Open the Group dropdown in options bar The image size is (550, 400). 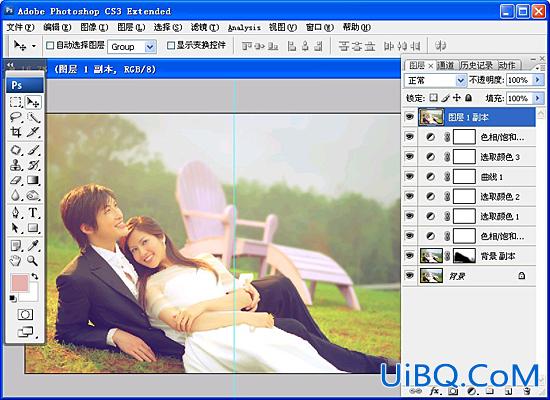[132, 47]
